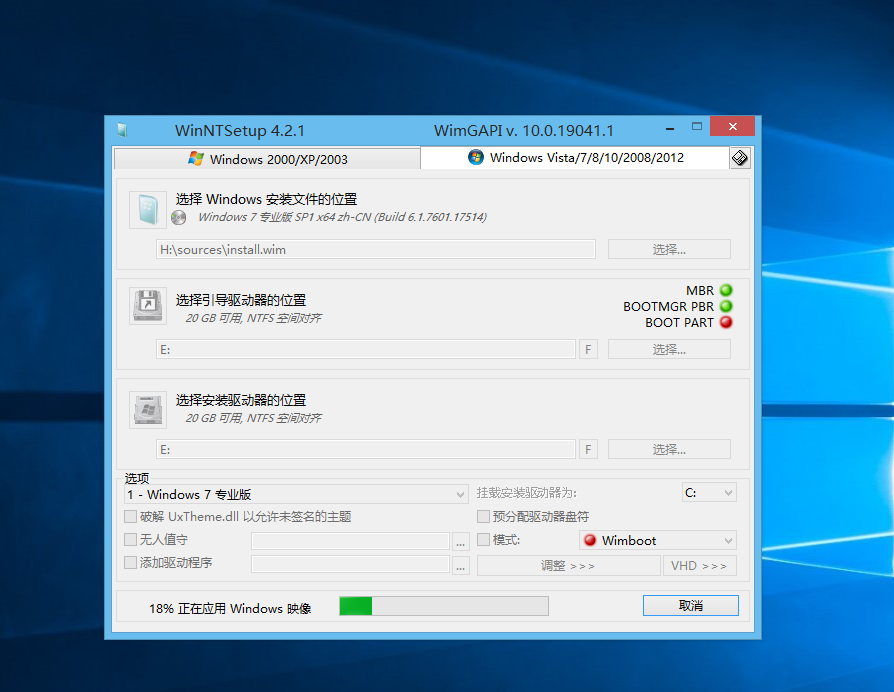This screenshot has width=894, height=692.
Task: Open the disk tool icon beside tabs
Action: pyautogui.click(x=739, y=158)
